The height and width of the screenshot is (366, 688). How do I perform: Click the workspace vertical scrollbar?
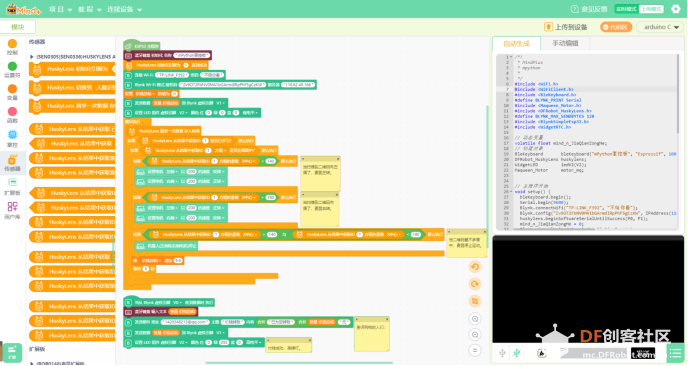click(487, 178)
